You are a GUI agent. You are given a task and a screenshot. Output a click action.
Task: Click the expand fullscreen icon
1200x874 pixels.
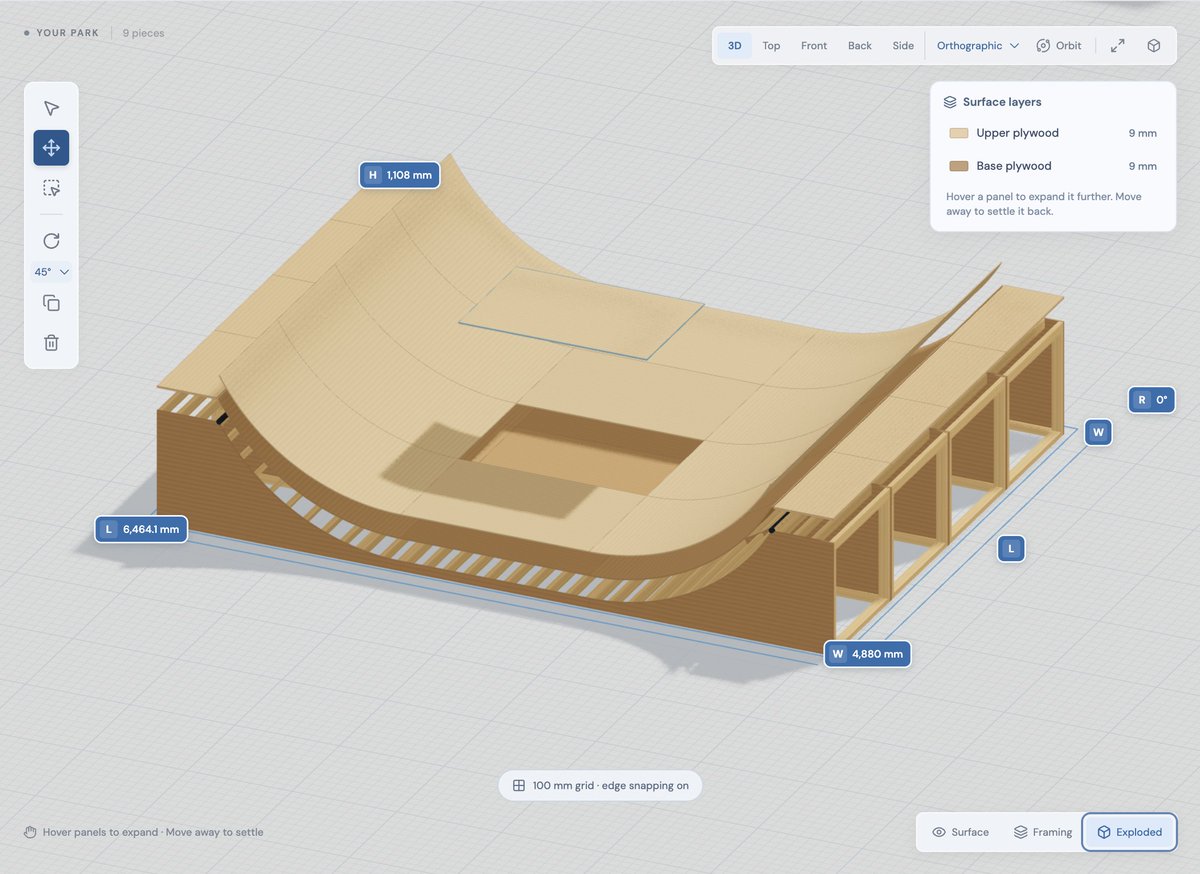tap(1118, 46)
